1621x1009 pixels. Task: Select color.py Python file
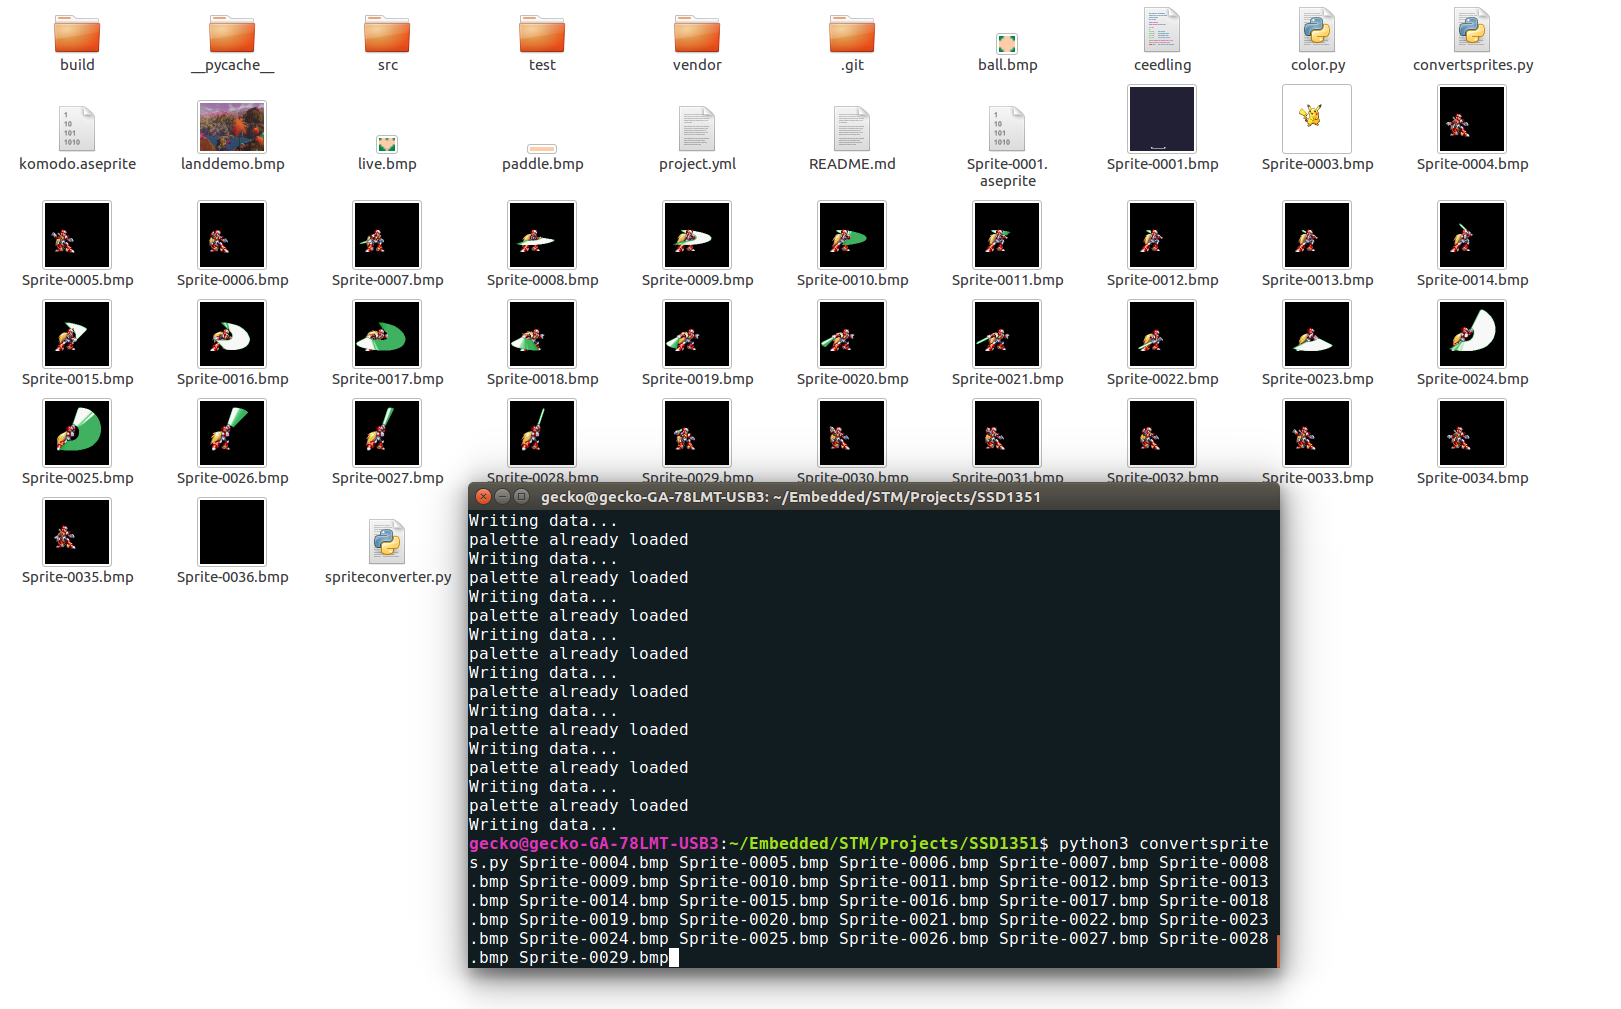[1317, 30]
